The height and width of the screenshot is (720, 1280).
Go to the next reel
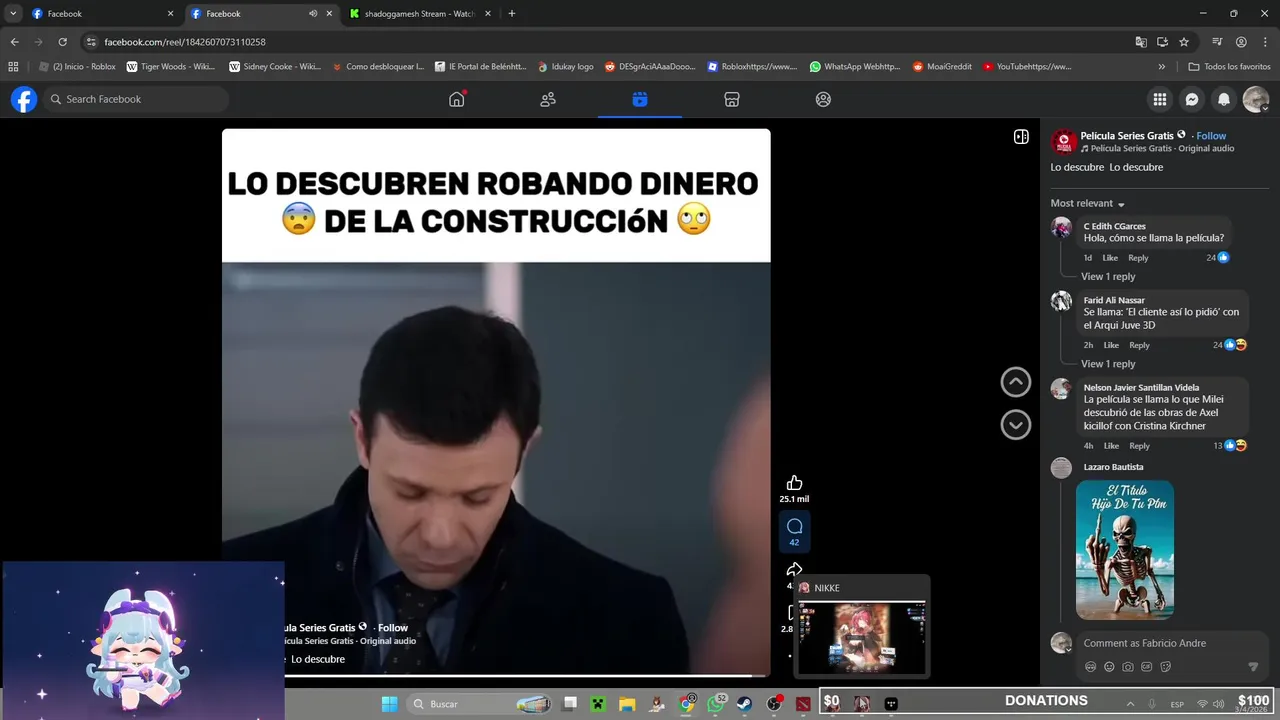point(1016,424)
